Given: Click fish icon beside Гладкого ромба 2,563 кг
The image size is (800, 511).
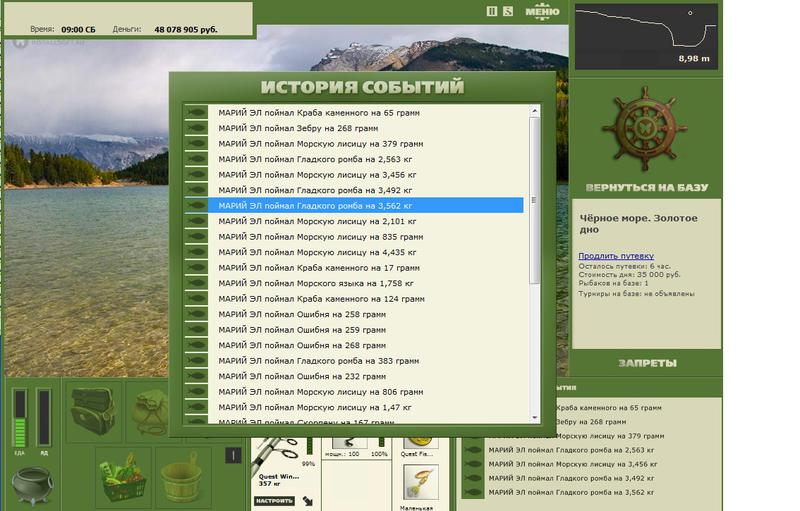Looking at the screenshot, I should (196, 159).
